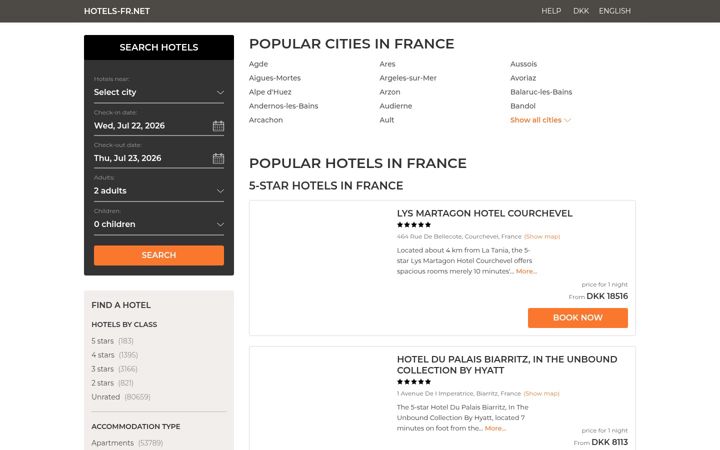This screenshot has height=450, width=720.
Task: Open the Agde city link
Action: 259,64
